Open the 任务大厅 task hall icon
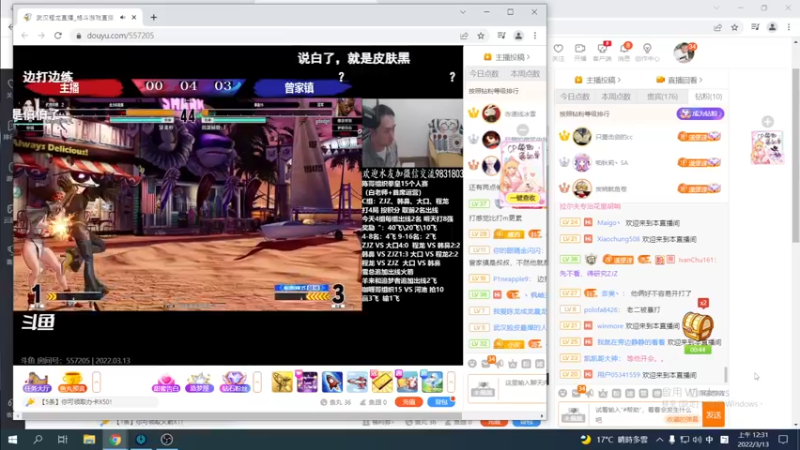 (37, 382)
